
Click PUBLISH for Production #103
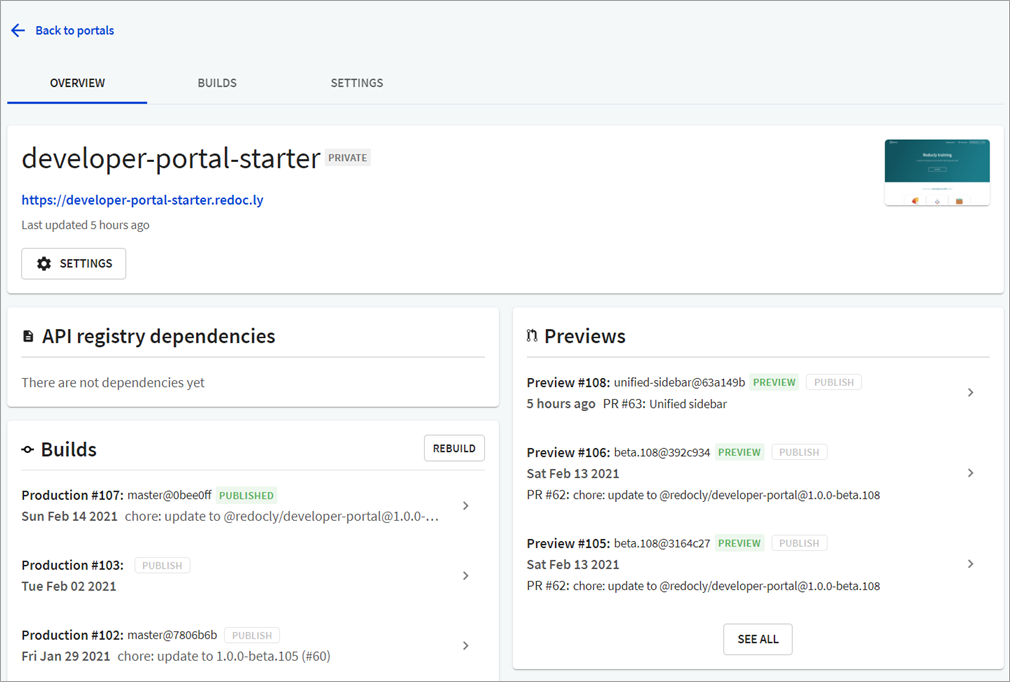(162, 565)
